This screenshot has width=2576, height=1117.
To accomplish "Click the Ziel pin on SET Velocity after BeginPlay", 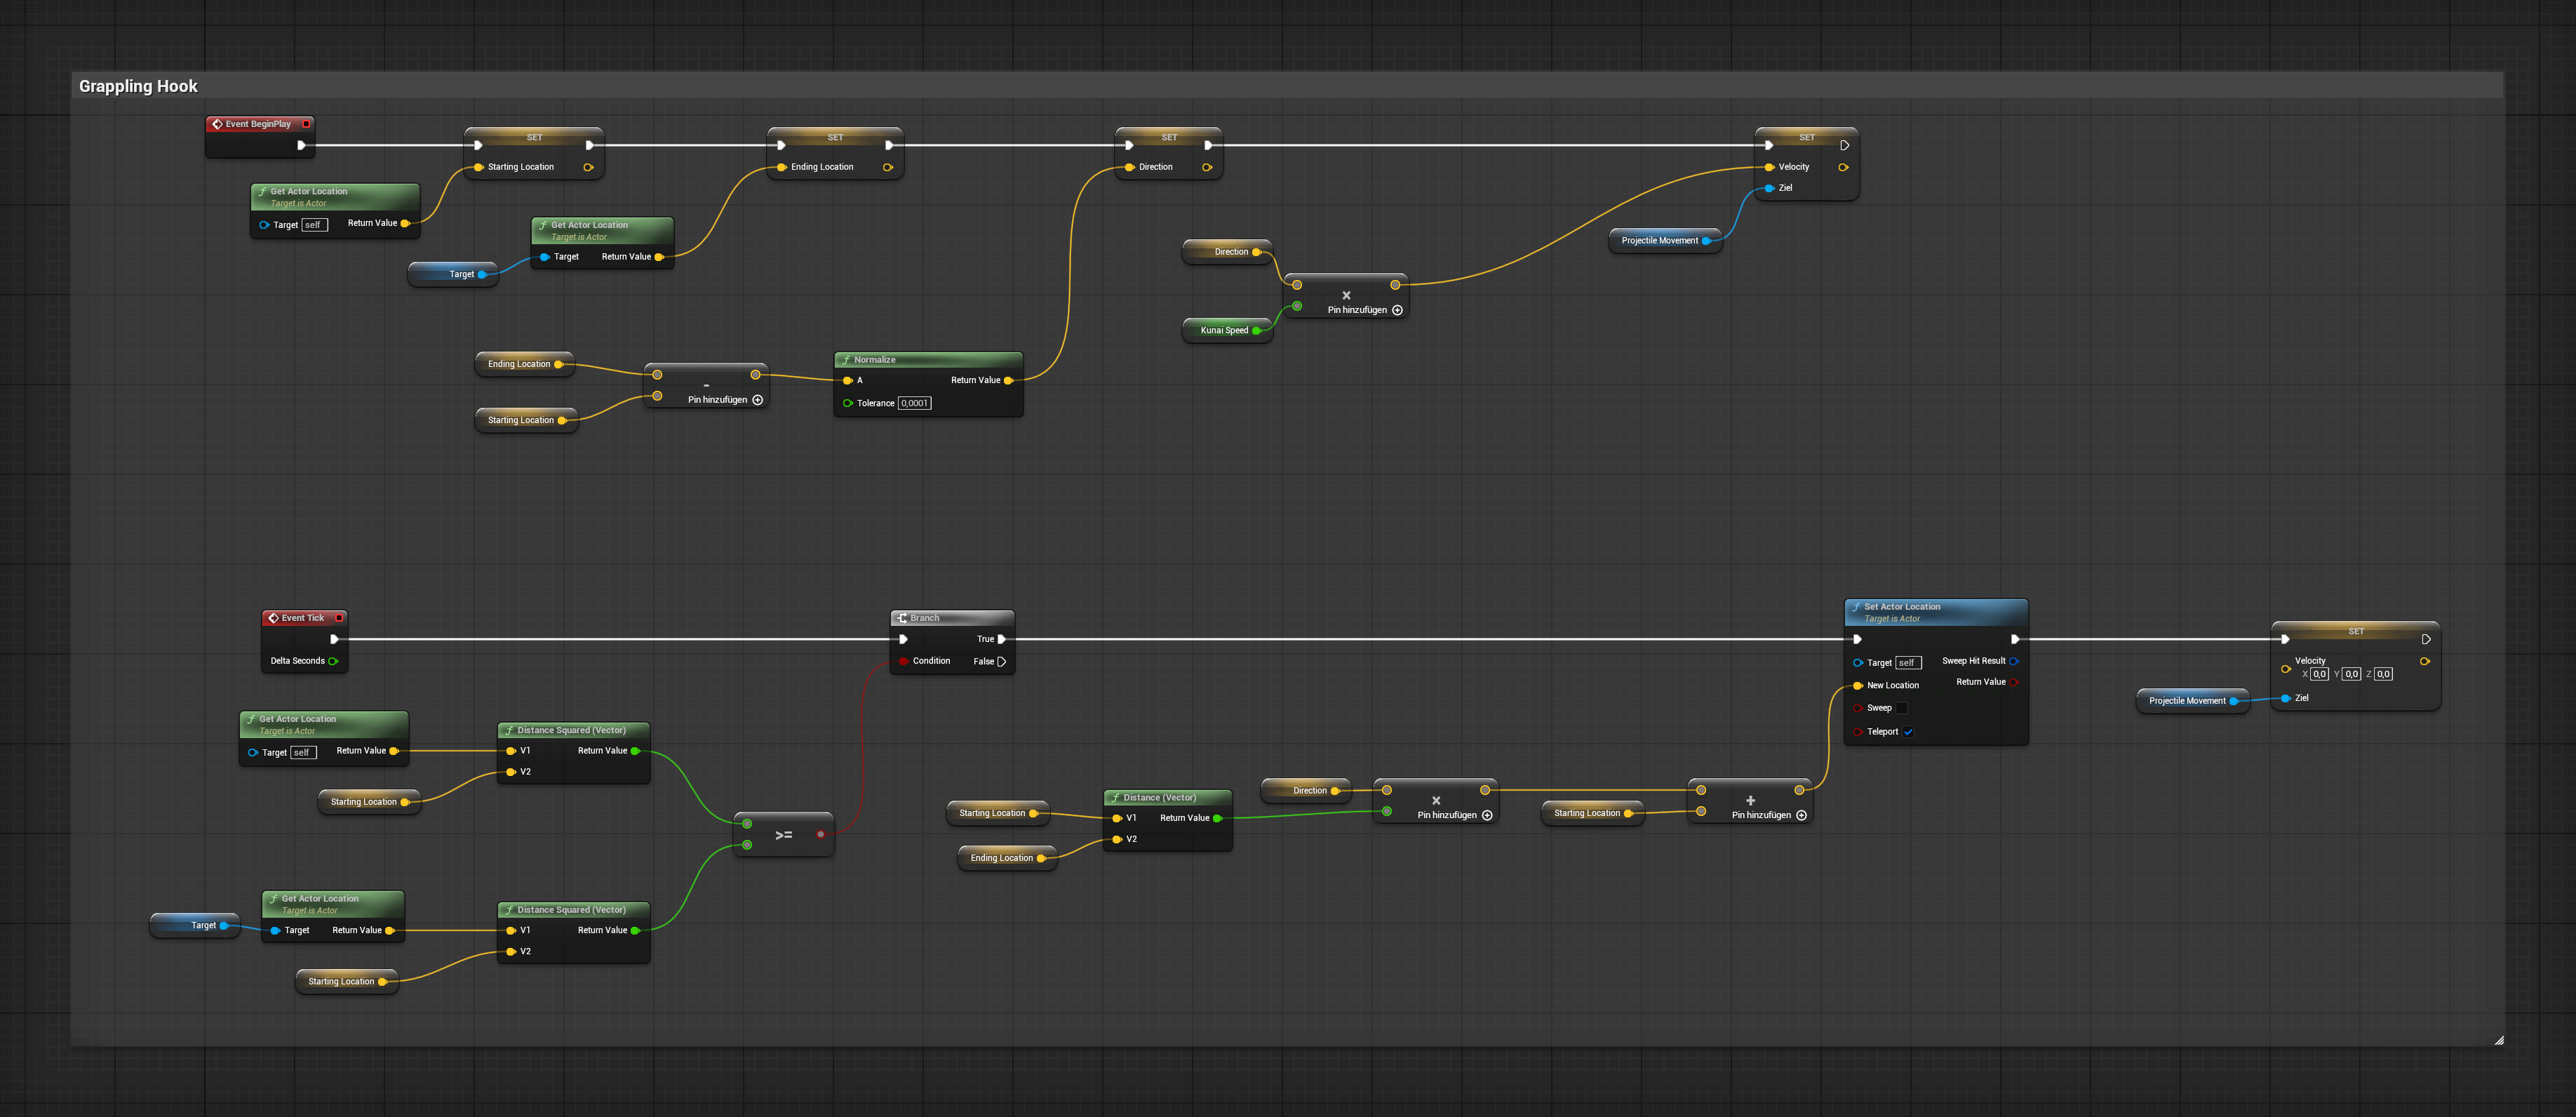I will 1770,188.
